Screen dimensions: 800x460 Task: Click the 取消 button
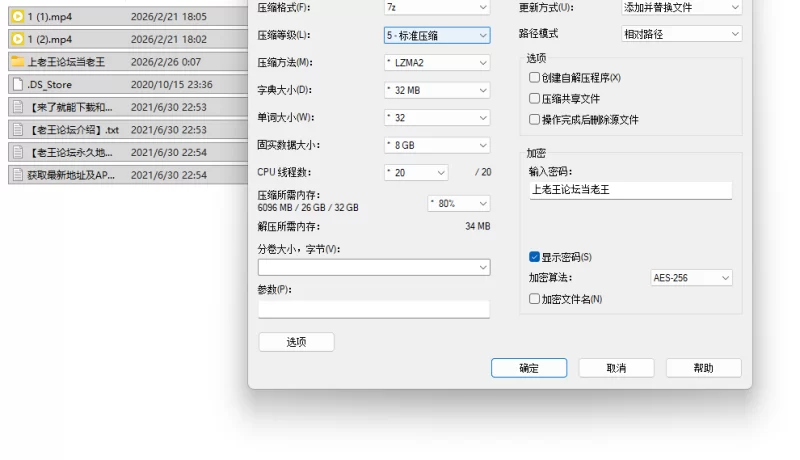tap(616, 368)
